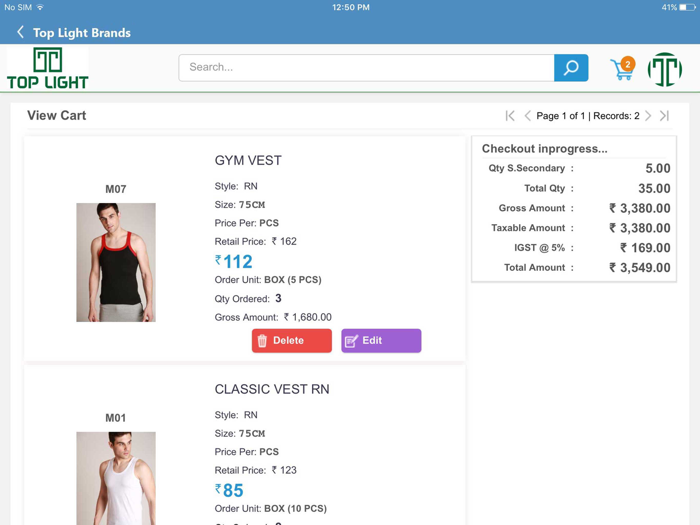Click the Total Amount value 3,549.00
Screen dimensions: 700x525
pyautogui.click(x=640, y=268)
